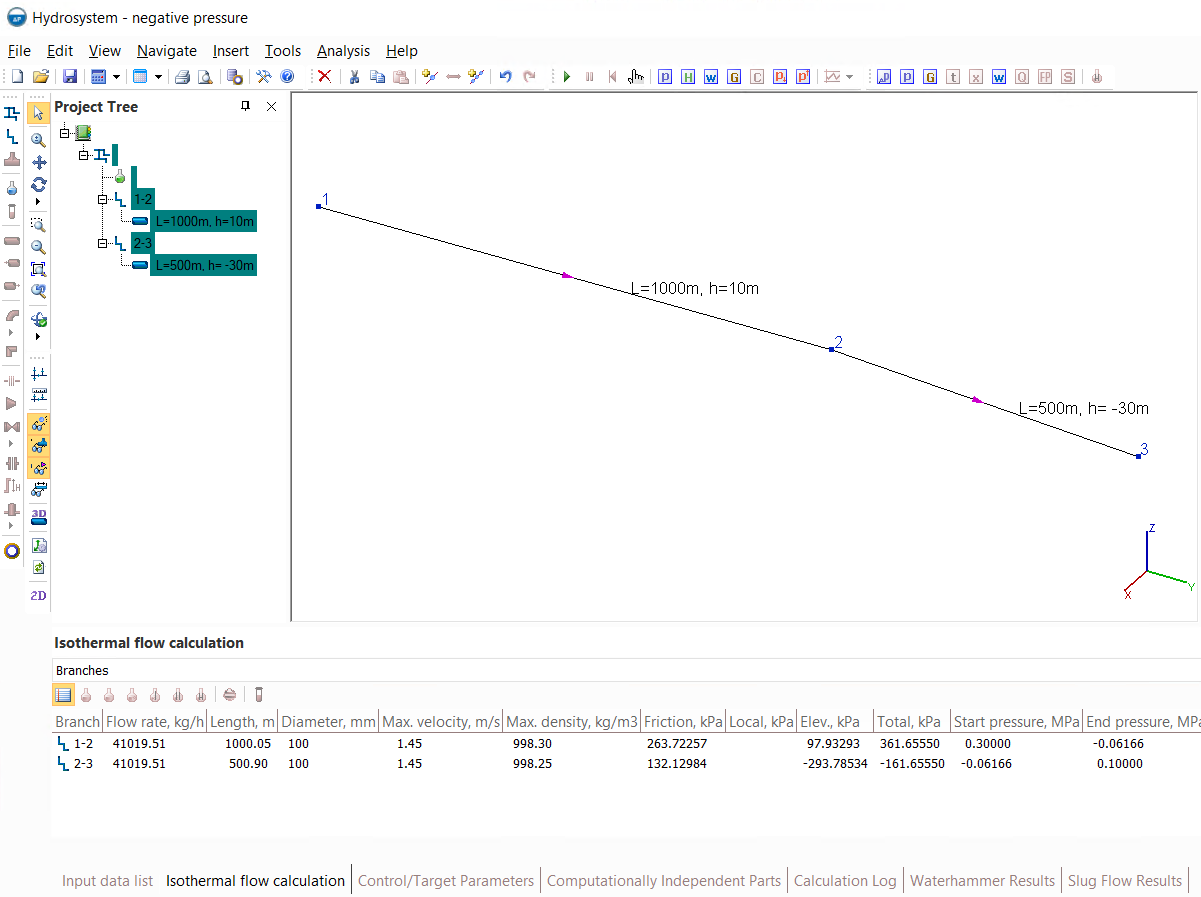Switch to the 2D view icon
1201x897 pixels.
(38, 596)
